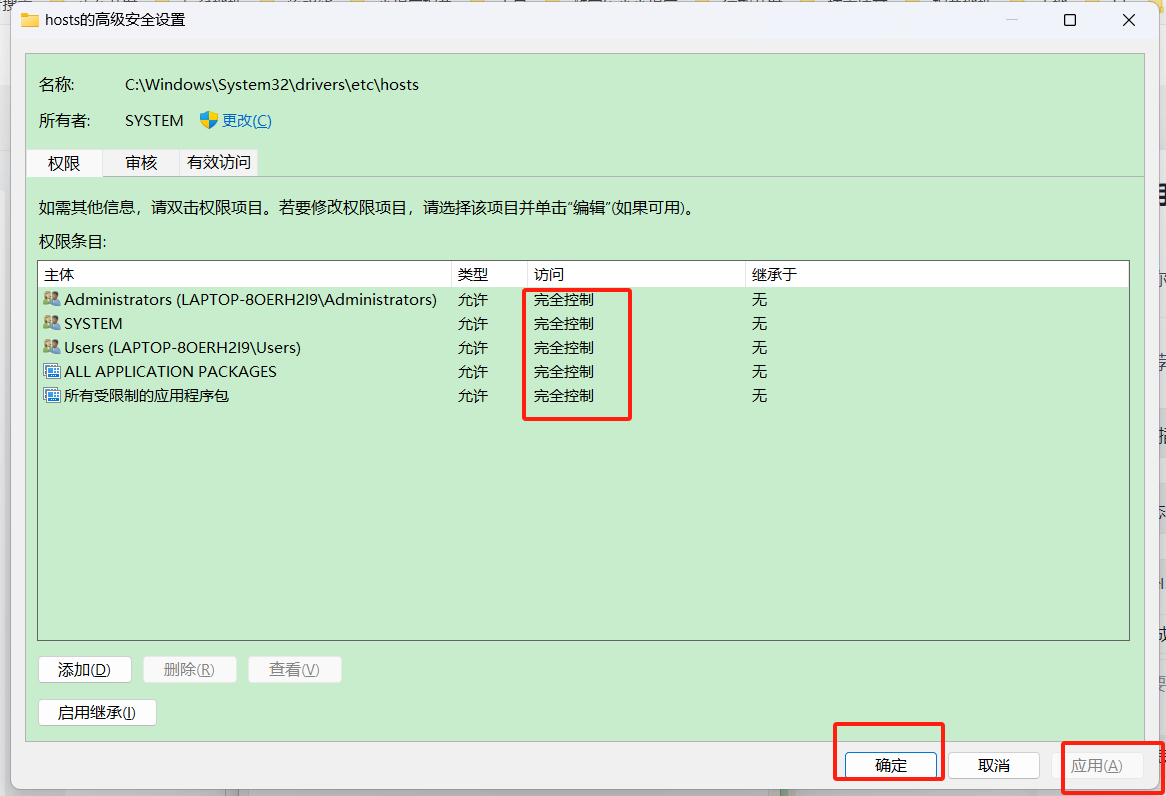
Task: Click the folder icon in the title bar
Action: point(30,20)
